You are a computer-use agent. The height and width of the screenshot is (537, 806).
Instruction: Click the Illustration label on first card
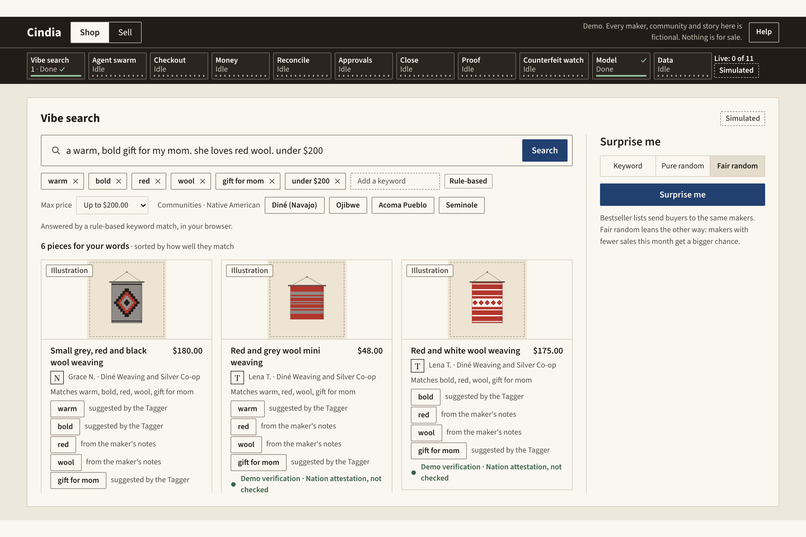69,270
